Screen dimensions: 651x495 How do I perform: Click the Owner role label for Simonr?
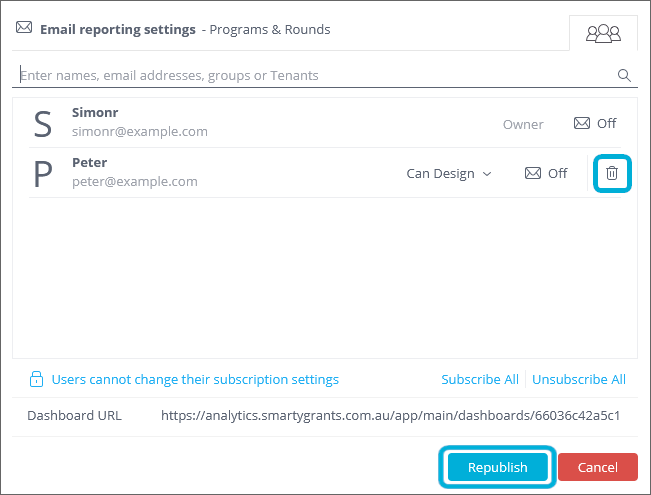(x=523, y=124)
